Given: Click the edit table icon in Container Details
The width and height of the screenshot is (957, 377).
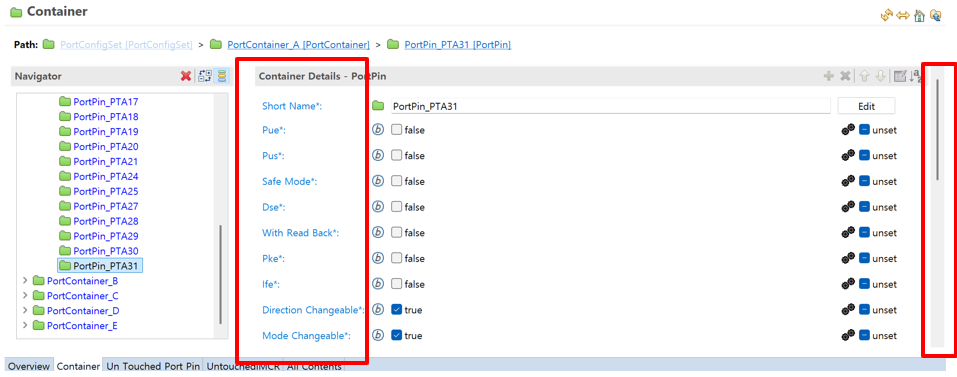Looking at the screenshot, I should (x=900, y=76).
